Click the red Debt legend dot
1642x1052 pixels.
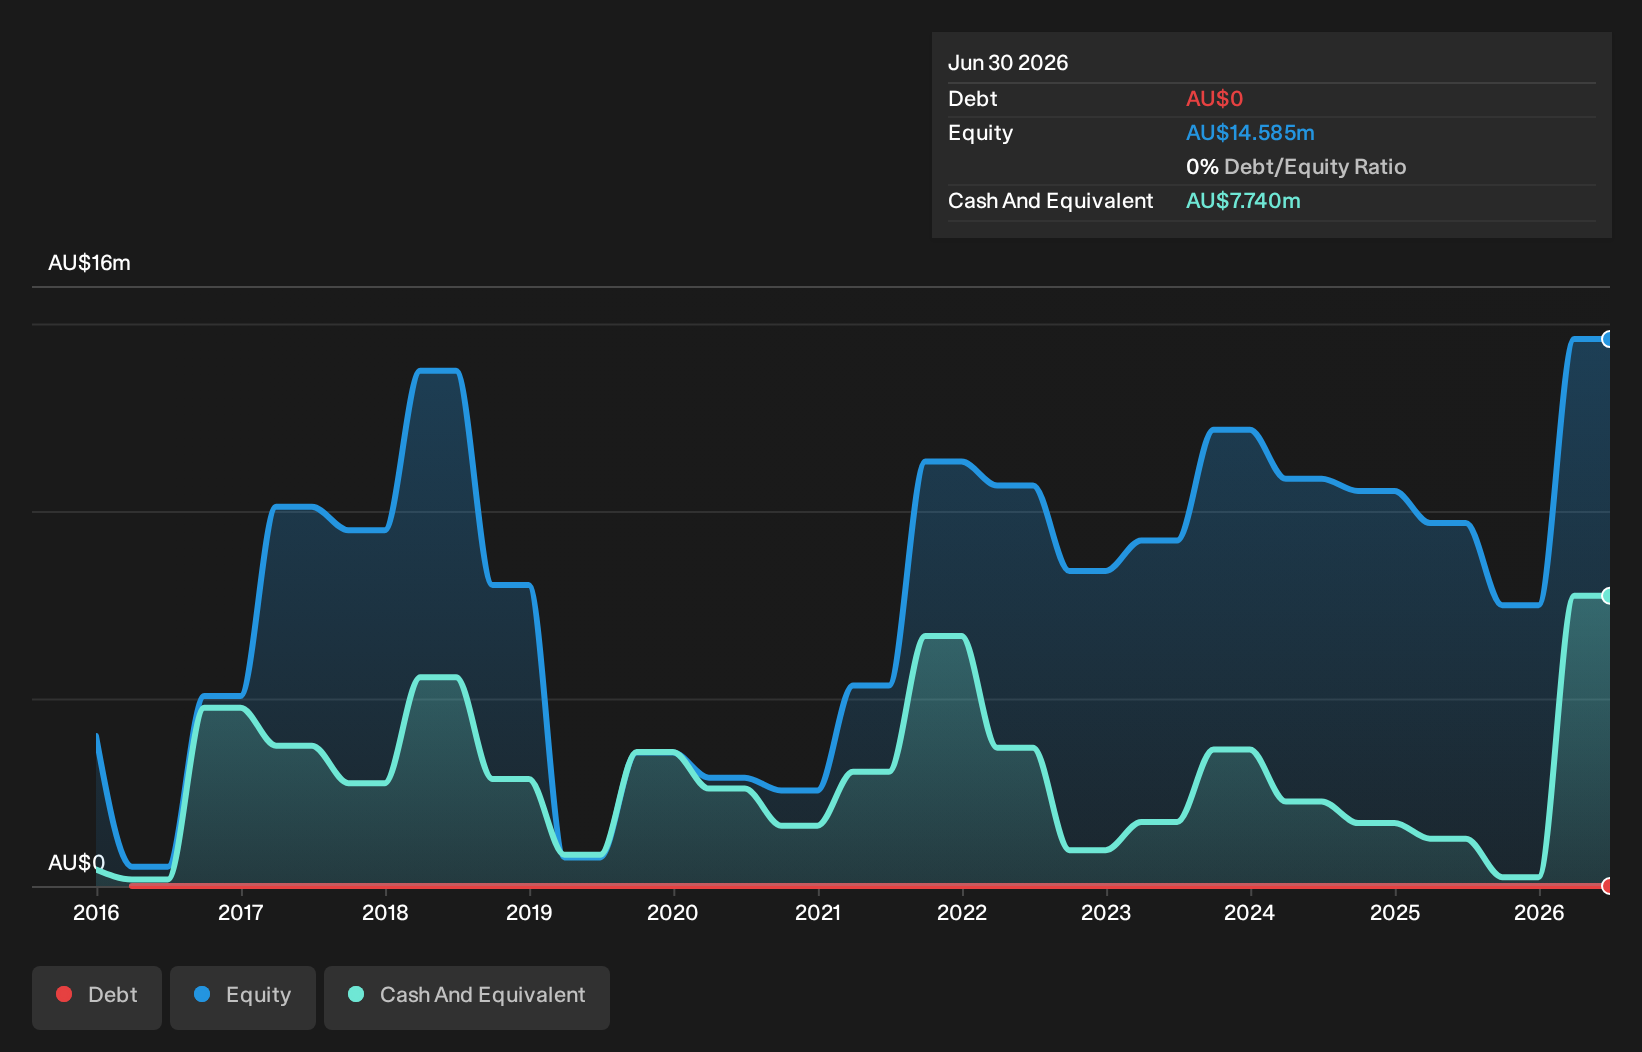[x=64, y=994]
